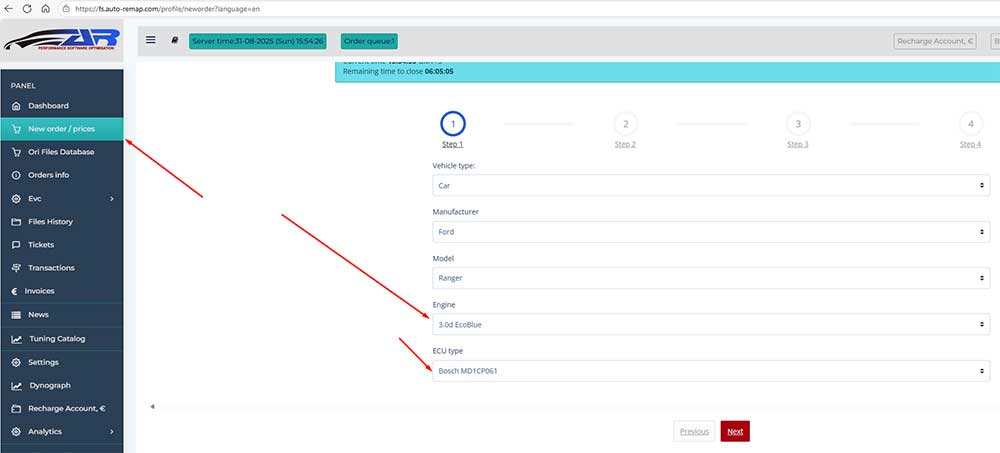The height and width of the screenshot is (453, 1000).
Task: Click the book icon beside the hamburger
Action: click(x=175, y=40)
